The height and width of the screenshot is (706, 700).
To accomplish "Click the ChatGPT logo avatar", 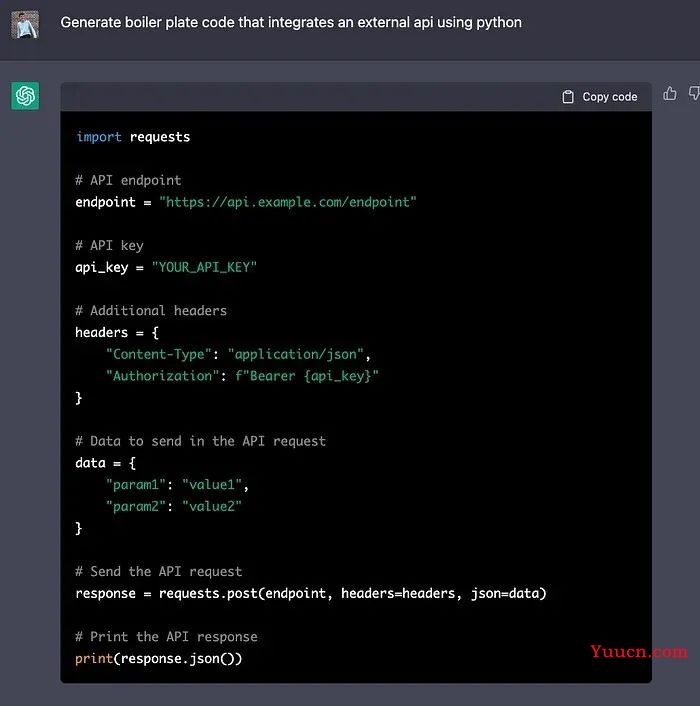I will click(x=25, y=95).
